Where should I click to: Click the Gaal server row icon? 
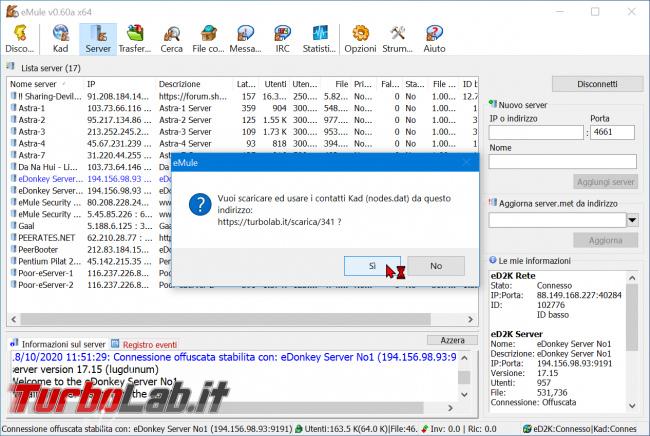click(14, 226)
